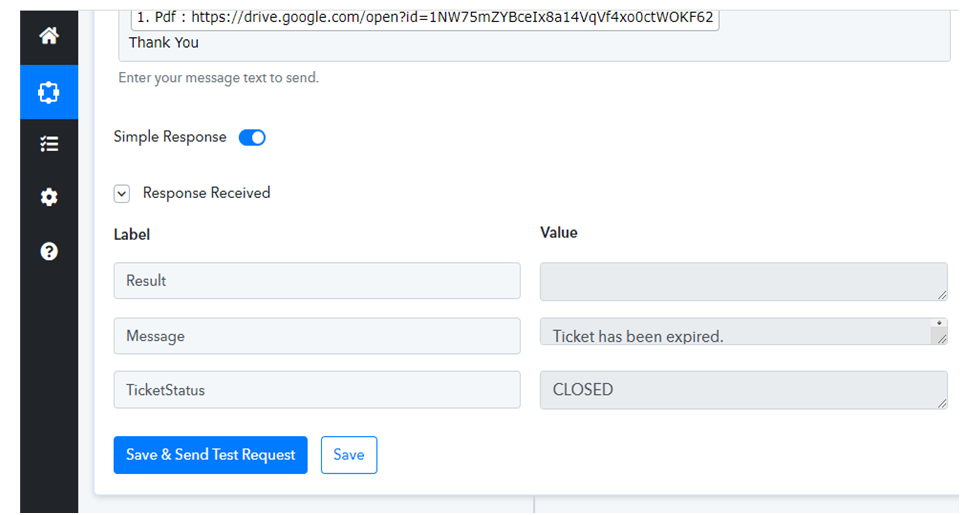Select the Result label field

(x=317, y=281)
